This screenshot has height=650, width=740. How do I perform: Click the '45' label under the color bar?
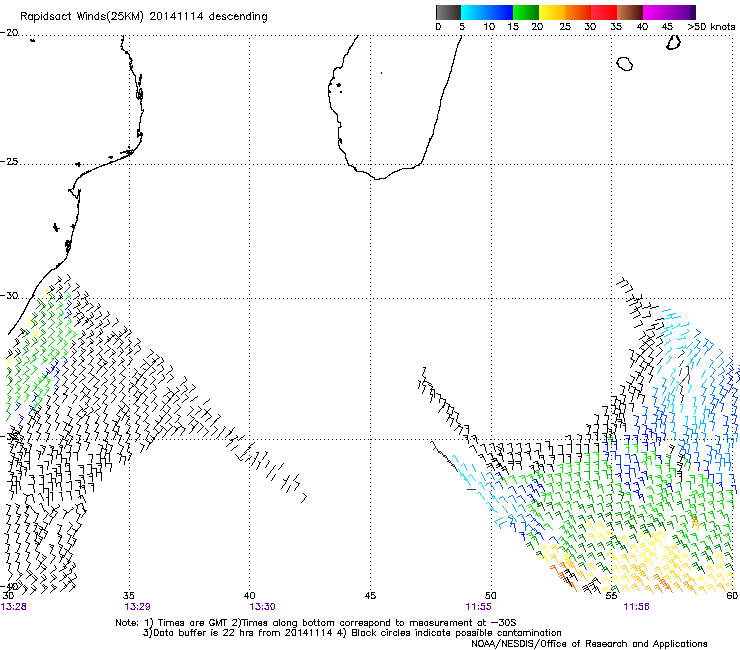coord(667,27)
